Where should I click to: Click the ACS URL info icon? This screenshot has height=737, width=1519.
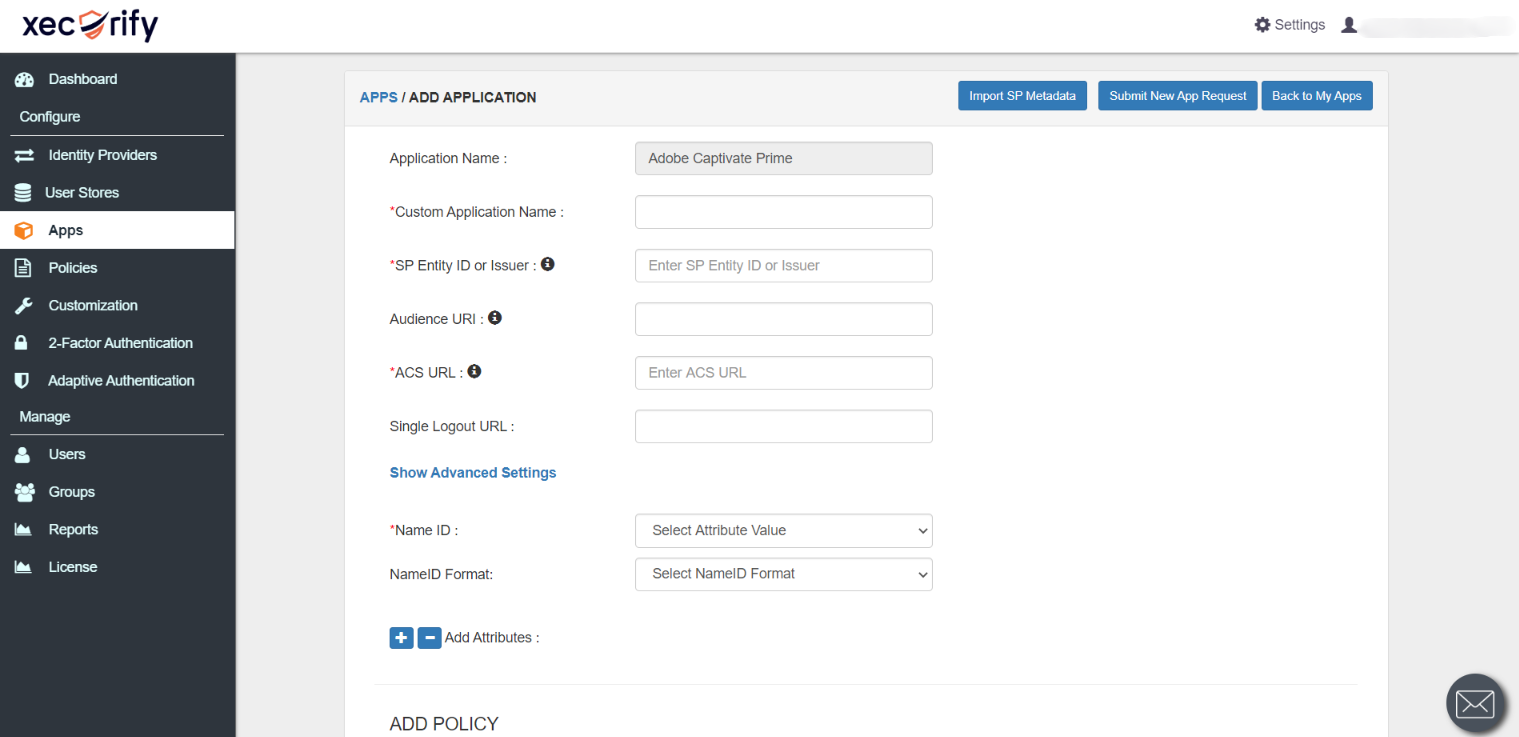(474, 370)
